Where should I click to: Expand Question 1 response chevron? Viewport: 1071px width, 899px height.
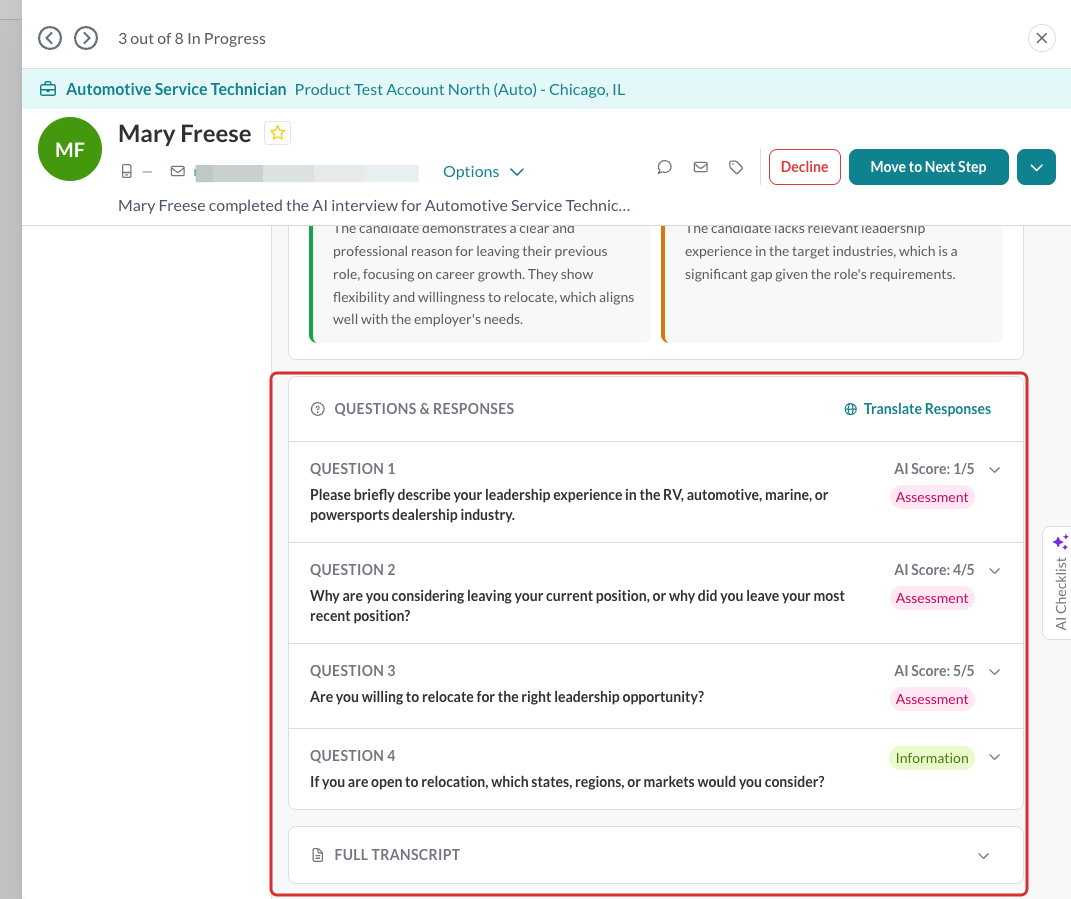994,469
